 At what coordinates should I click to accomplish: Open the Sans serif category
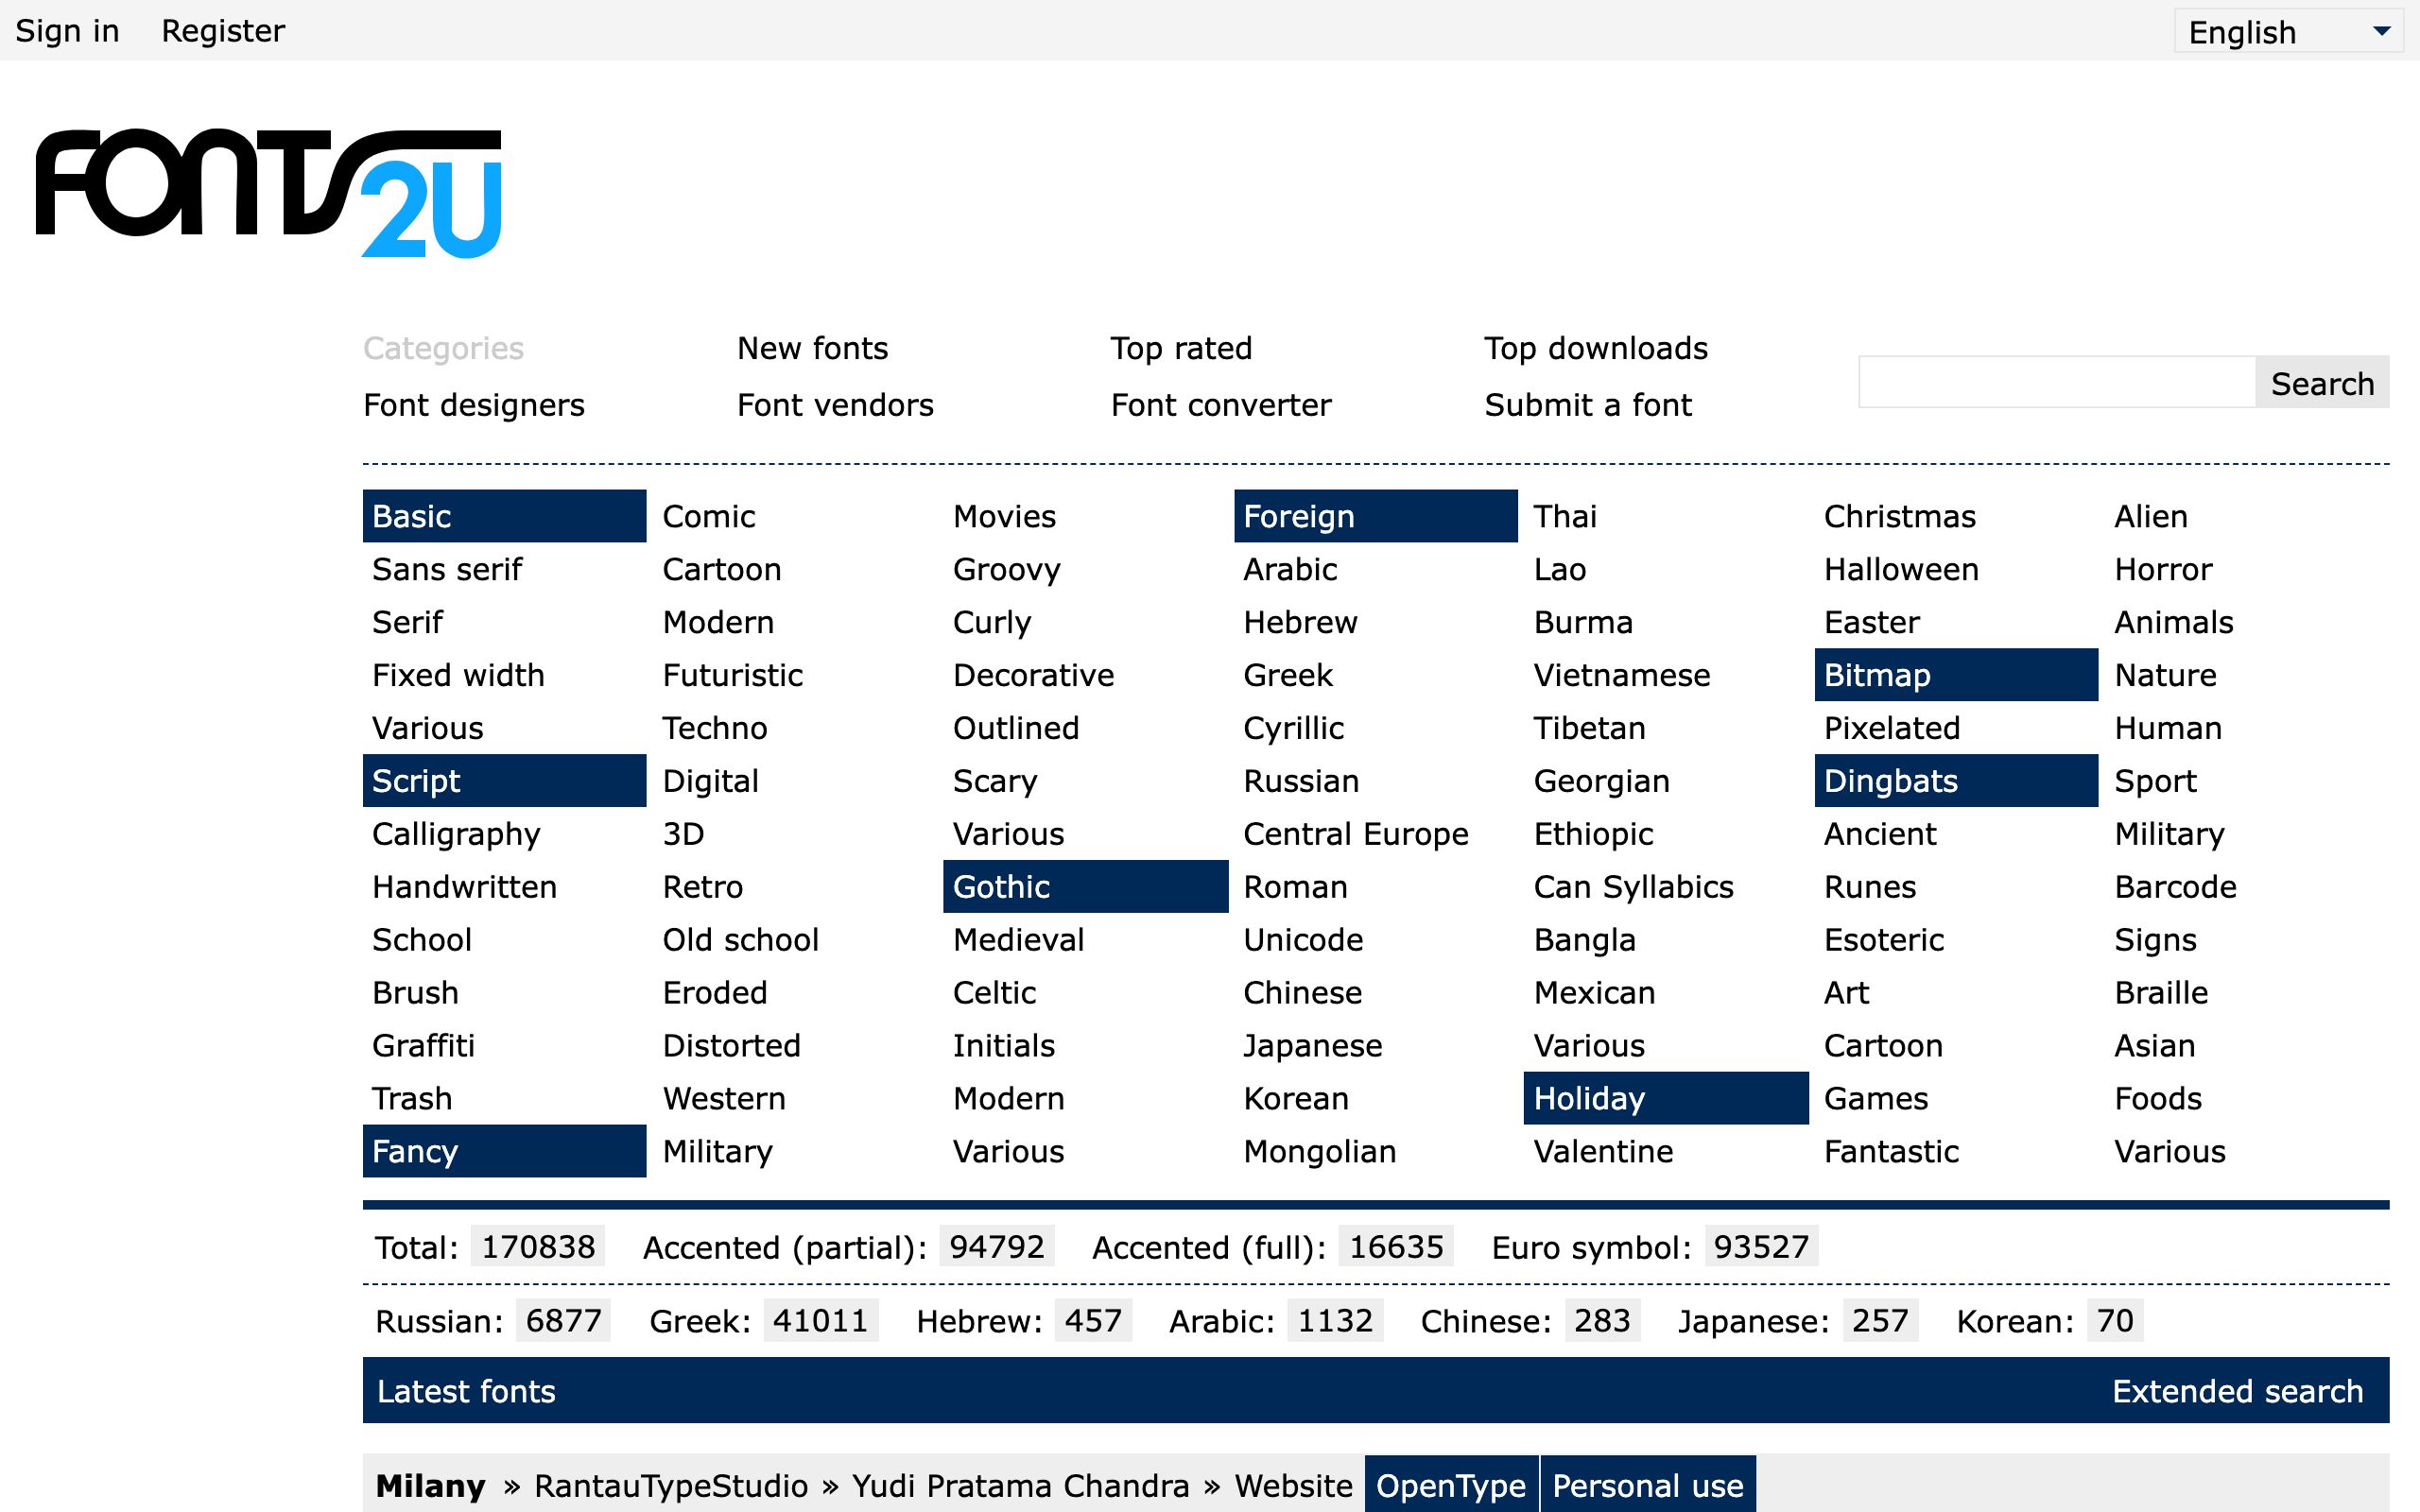[447, 569]
